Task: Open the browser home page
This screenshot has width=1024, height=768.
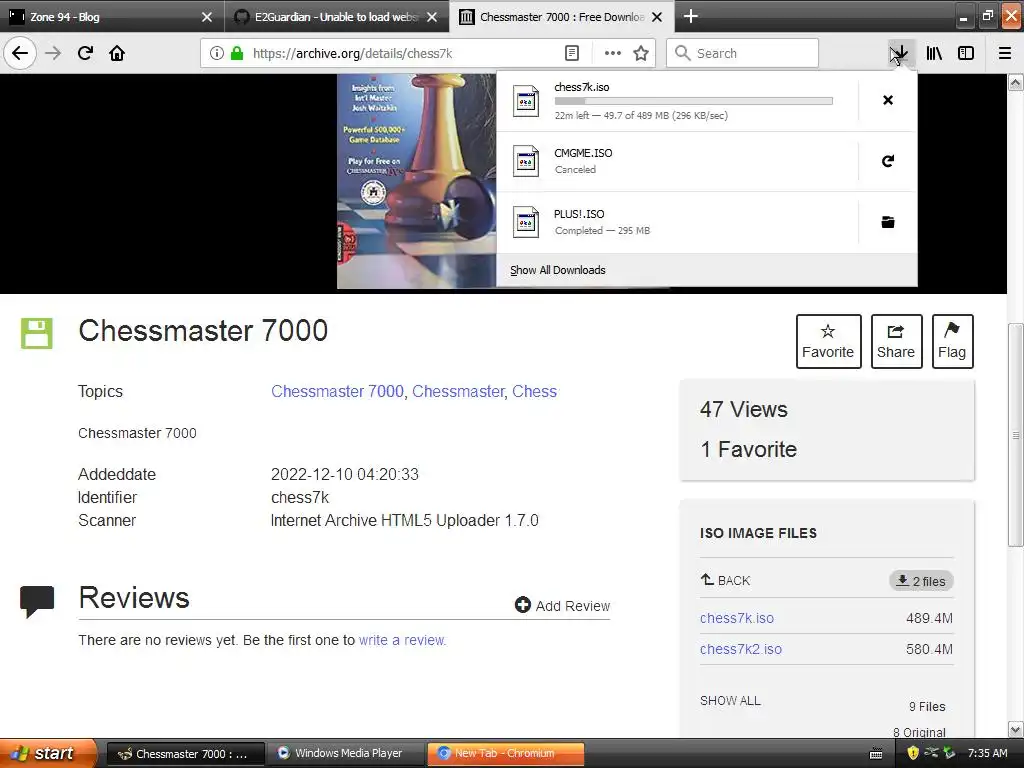Action: point(117,53)
